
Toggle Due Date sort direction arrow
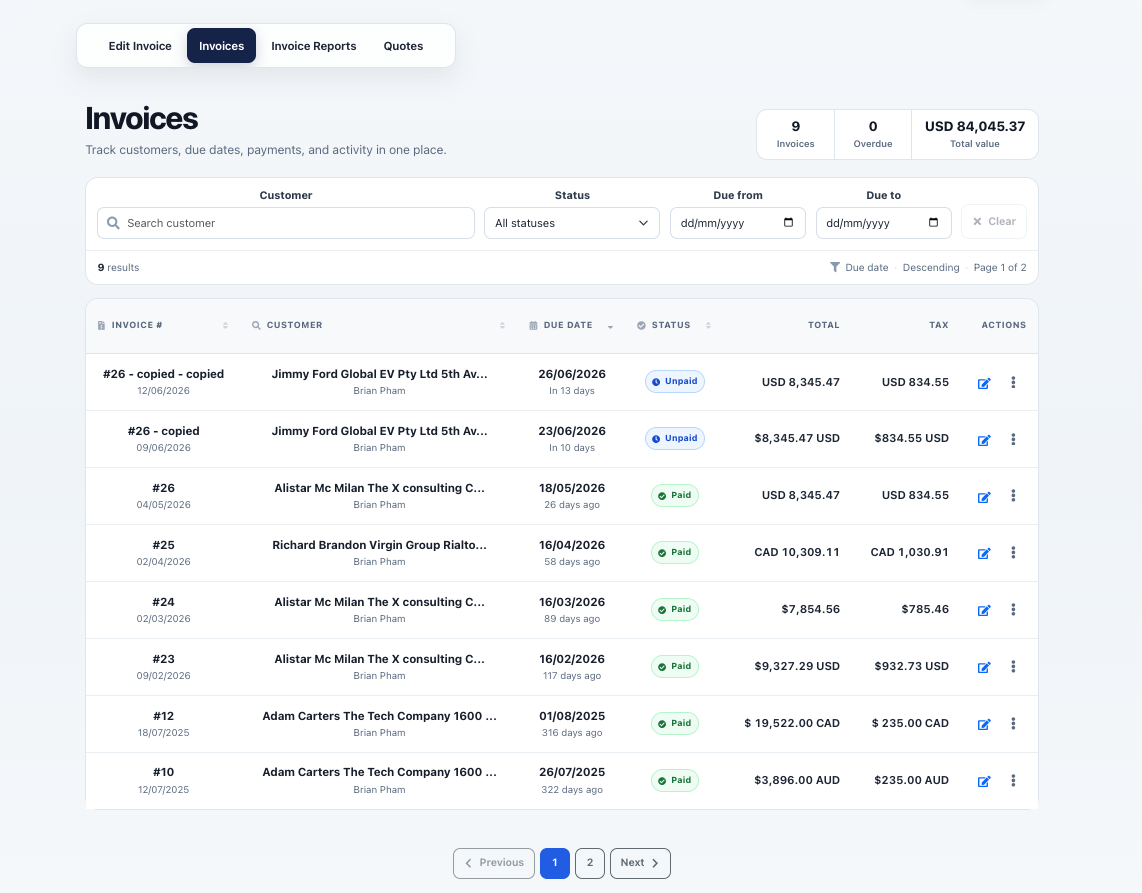pyautogui.click(x=610, y=326)
